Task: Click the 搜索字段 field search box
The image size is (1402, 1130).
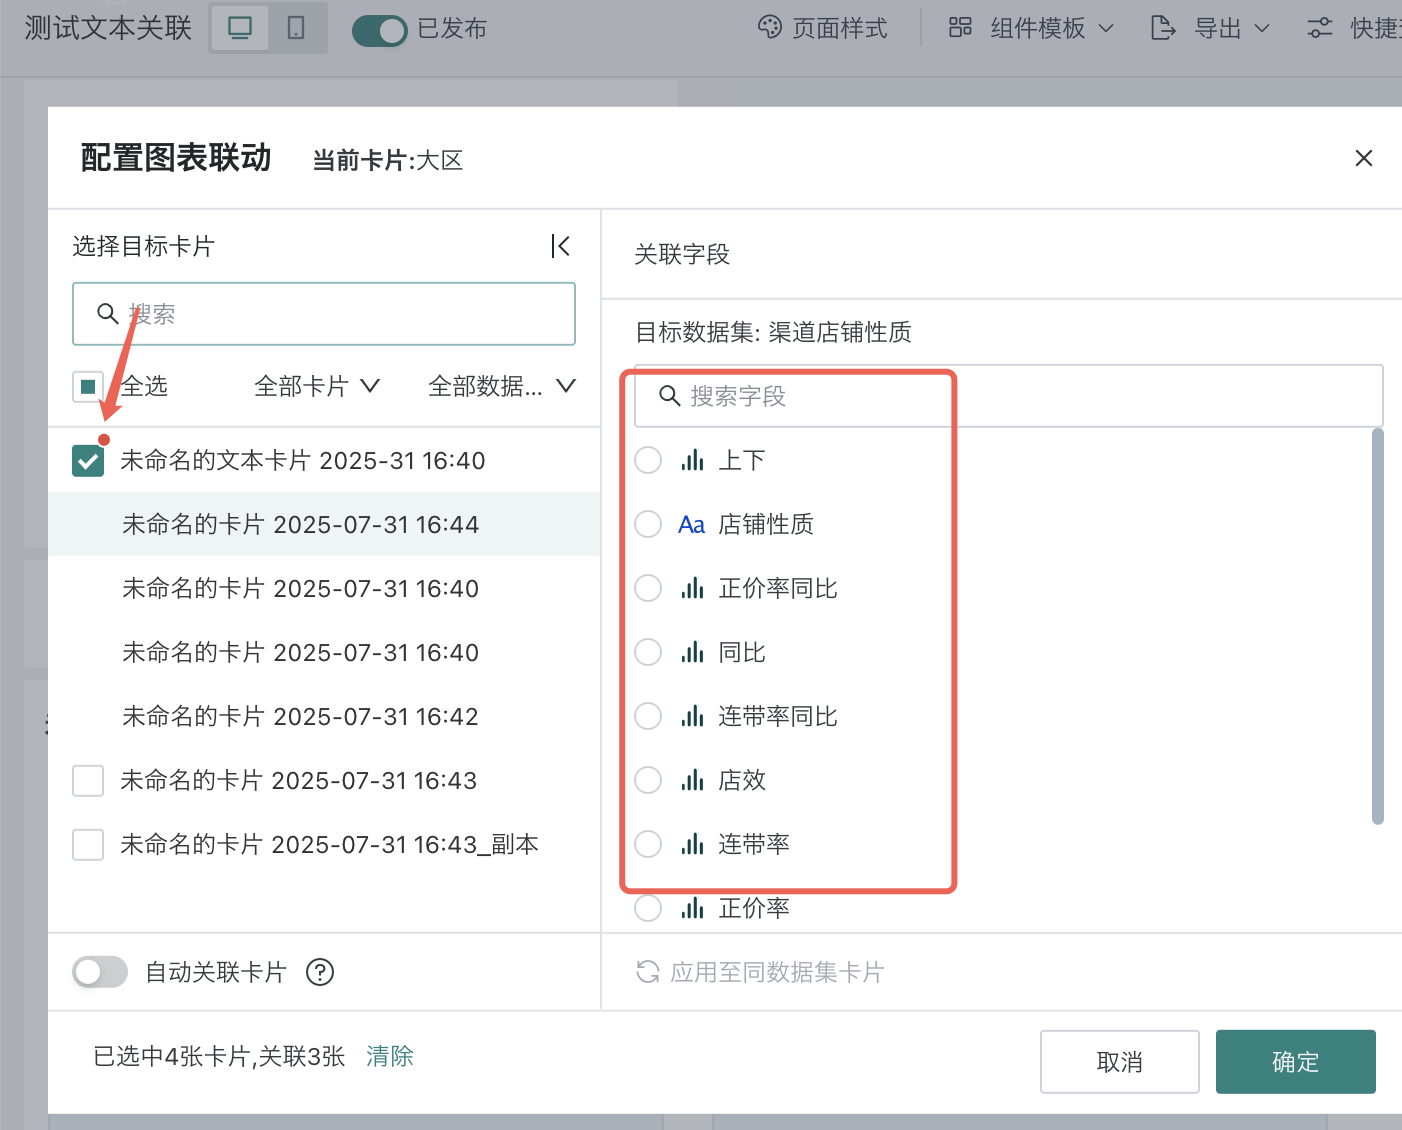Action: pos(1008,396)
